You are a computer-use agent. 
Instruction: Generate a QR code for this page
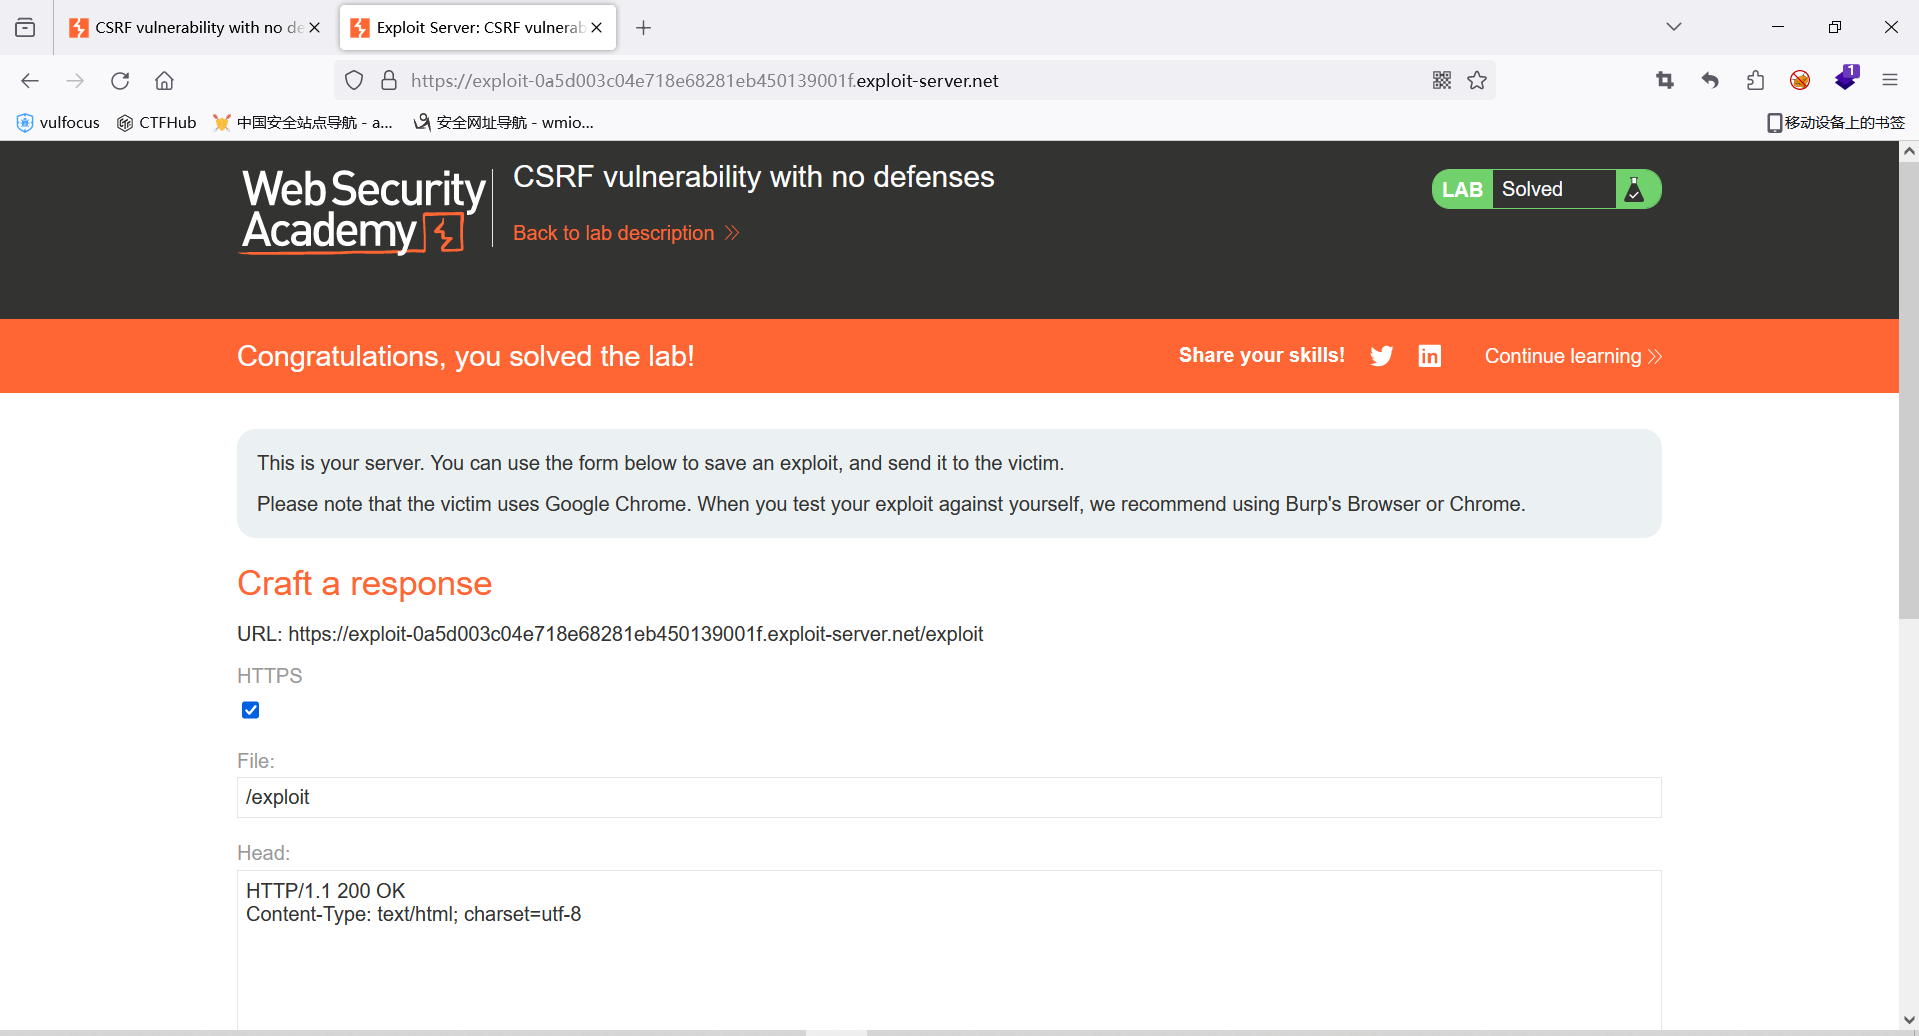coord(1441,80)
